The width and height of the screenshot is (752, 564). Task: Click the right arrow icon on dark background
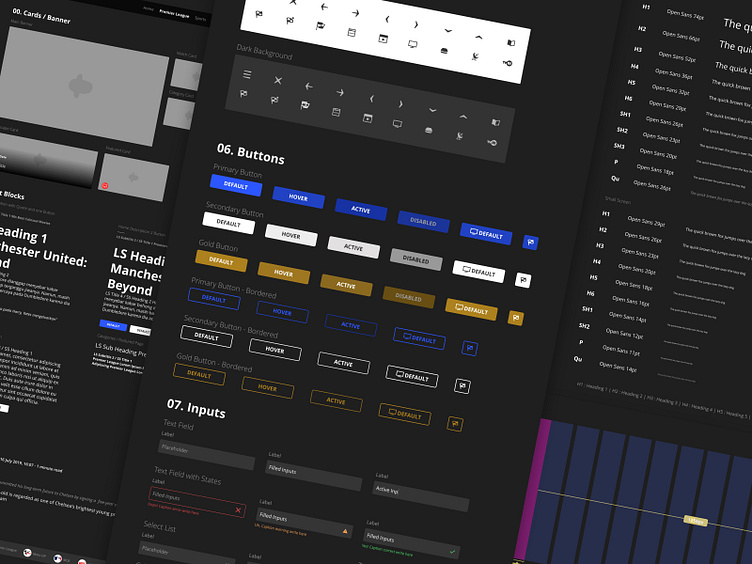pos(340,93)
